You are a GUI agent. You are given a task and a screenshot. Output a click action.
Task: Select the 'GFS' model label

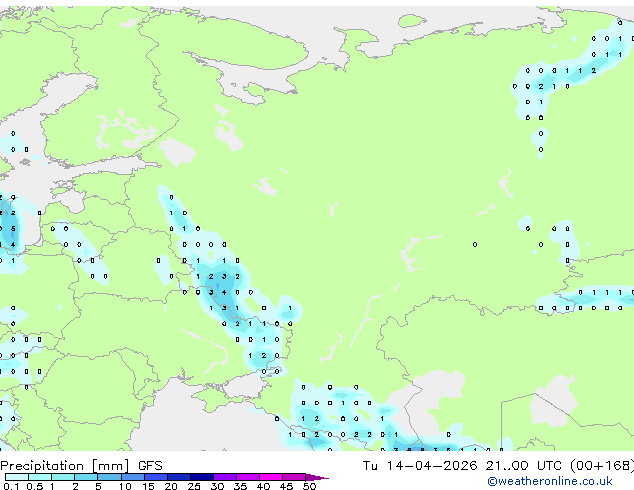pos(150,466)
